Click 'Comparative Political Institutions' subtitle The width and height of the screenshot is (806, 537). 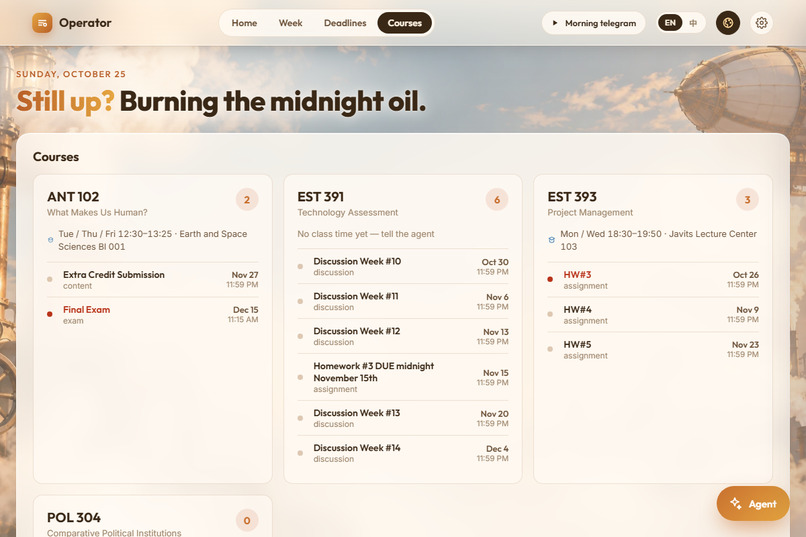[114, 533]
